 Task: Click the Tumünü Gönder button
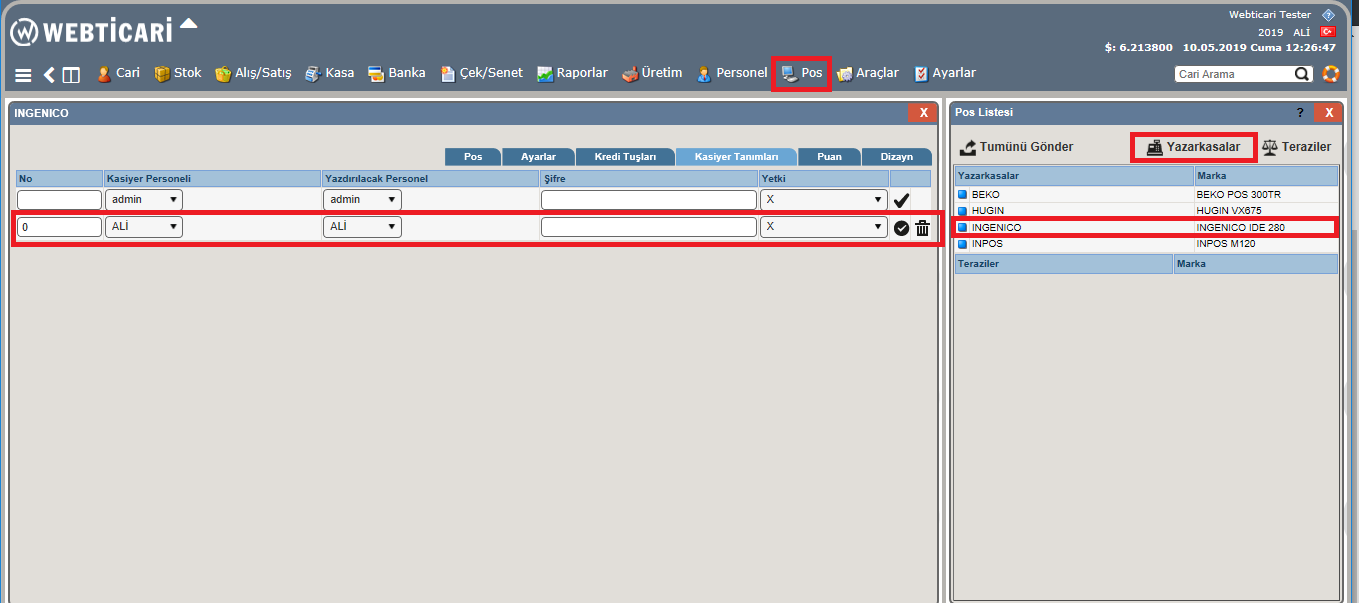pyautogui.click(x=1016, y=147)
